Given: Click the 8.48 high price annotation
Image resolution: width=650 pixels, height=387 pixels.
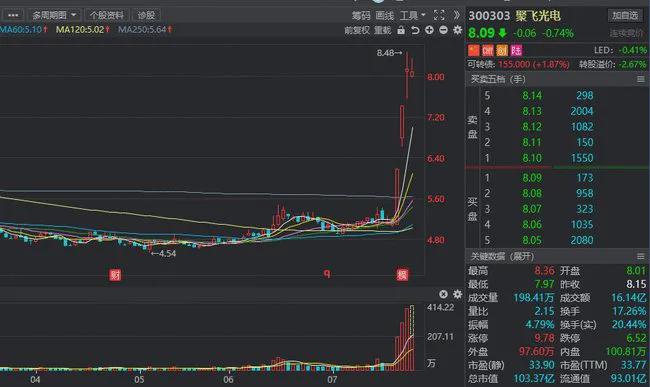Looking at the screenshot, I should tap(389, 53).
